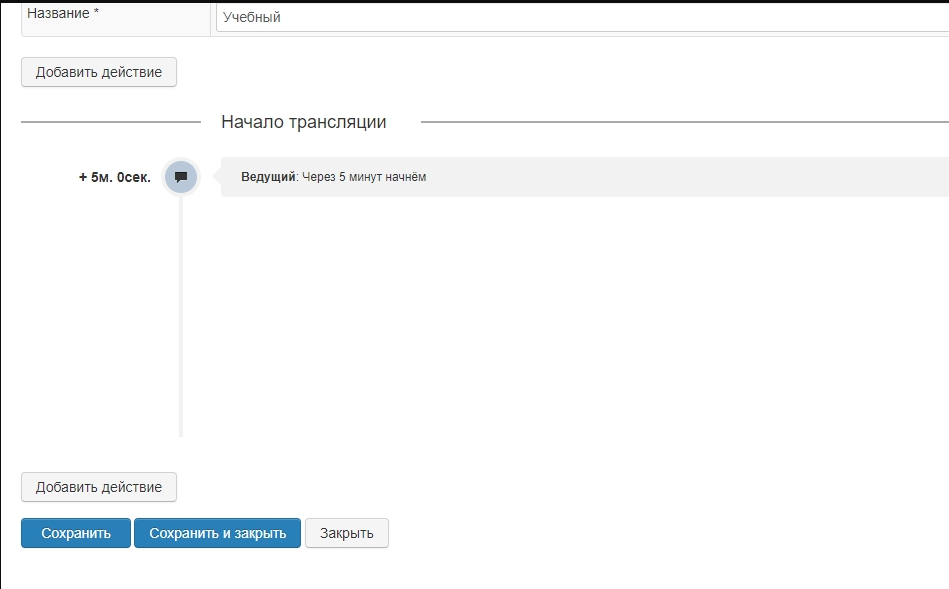Click Сохранить и закрыть button

click(x=217, y=533)
